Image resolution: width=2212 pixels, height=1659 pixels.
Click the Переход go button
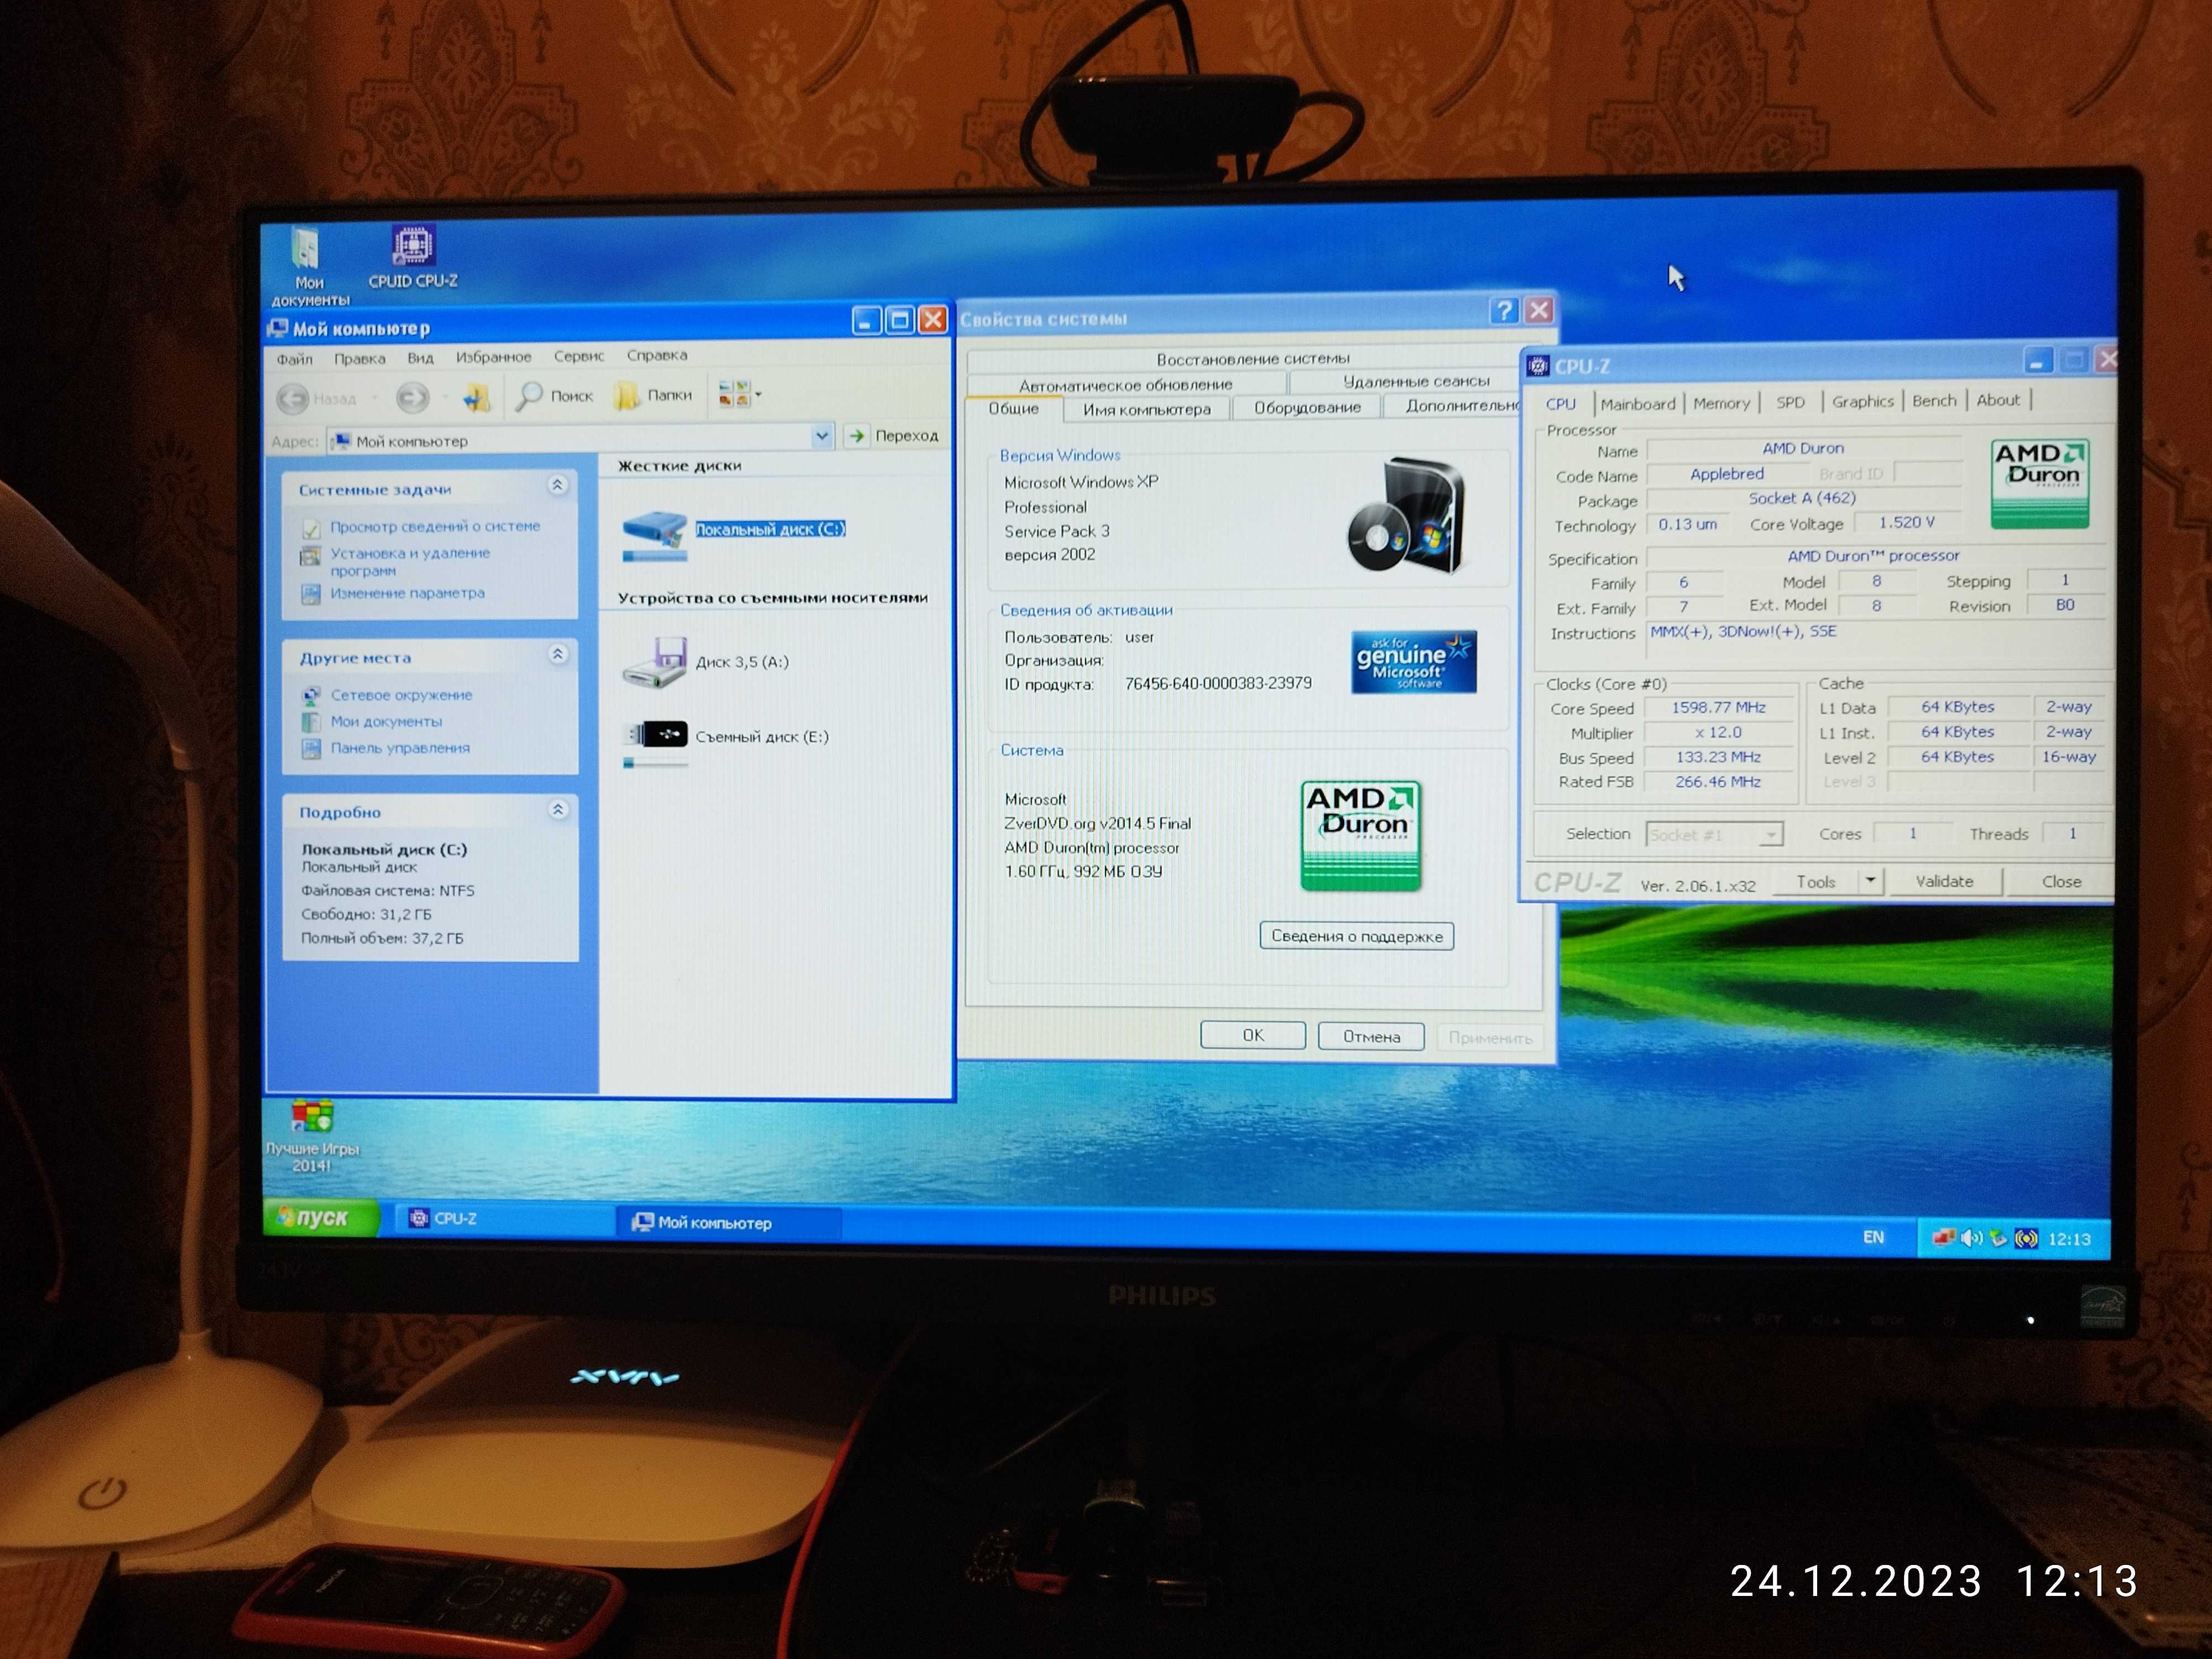893,435
